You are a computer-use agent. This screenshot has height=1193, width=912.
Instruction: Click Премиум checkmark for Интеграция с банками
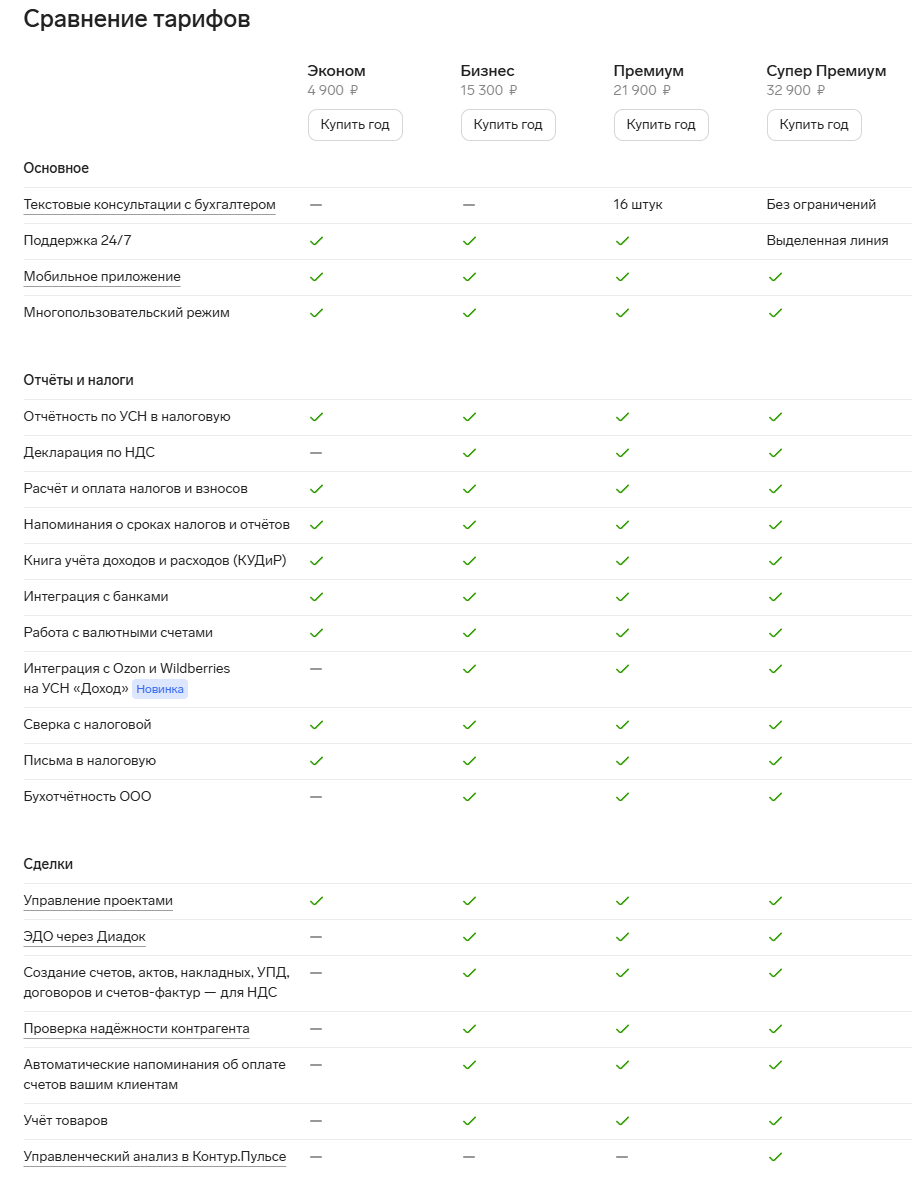tap(622, 597)
